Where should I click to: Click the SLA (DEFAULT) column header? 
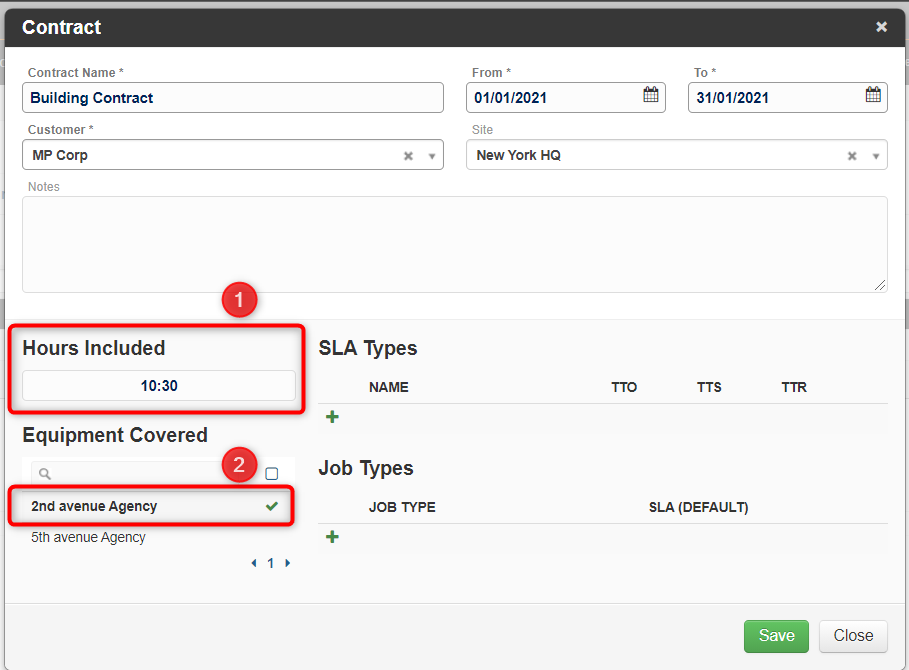coord(698,507)
